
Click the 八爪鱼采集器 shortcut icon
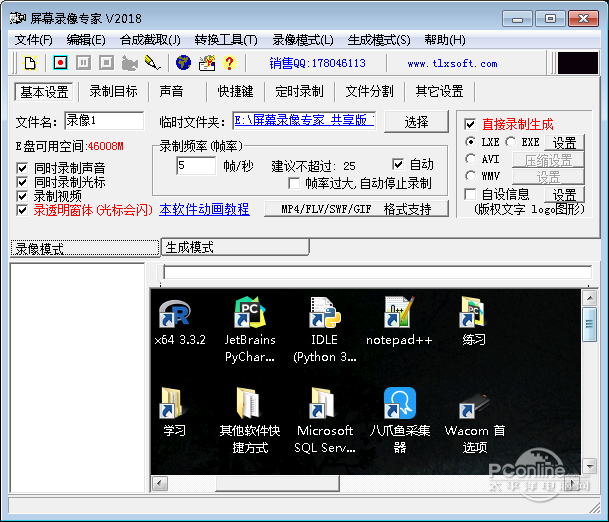(400, 403)
